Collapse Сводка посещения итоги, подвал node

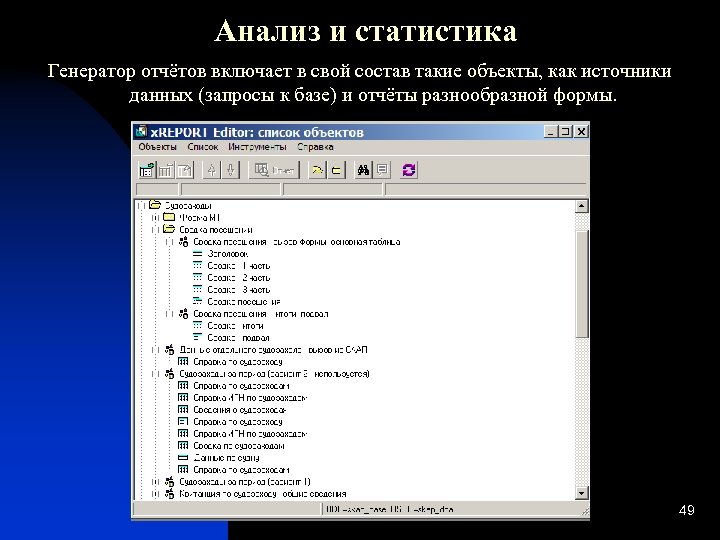169,314
